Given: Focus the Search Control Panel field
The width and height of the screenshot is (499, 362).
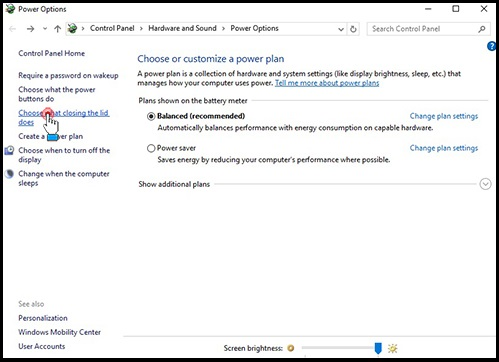Looking at the screenshot, I should 428,29.
